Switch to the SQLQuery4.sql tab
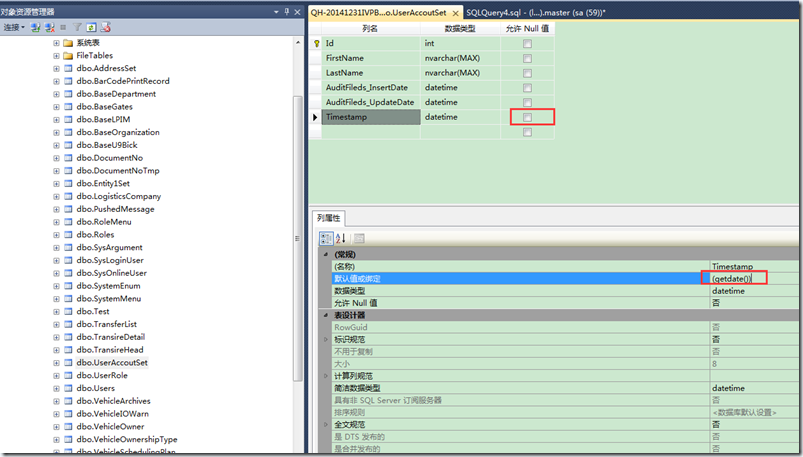803x457 pixels. 536,13
